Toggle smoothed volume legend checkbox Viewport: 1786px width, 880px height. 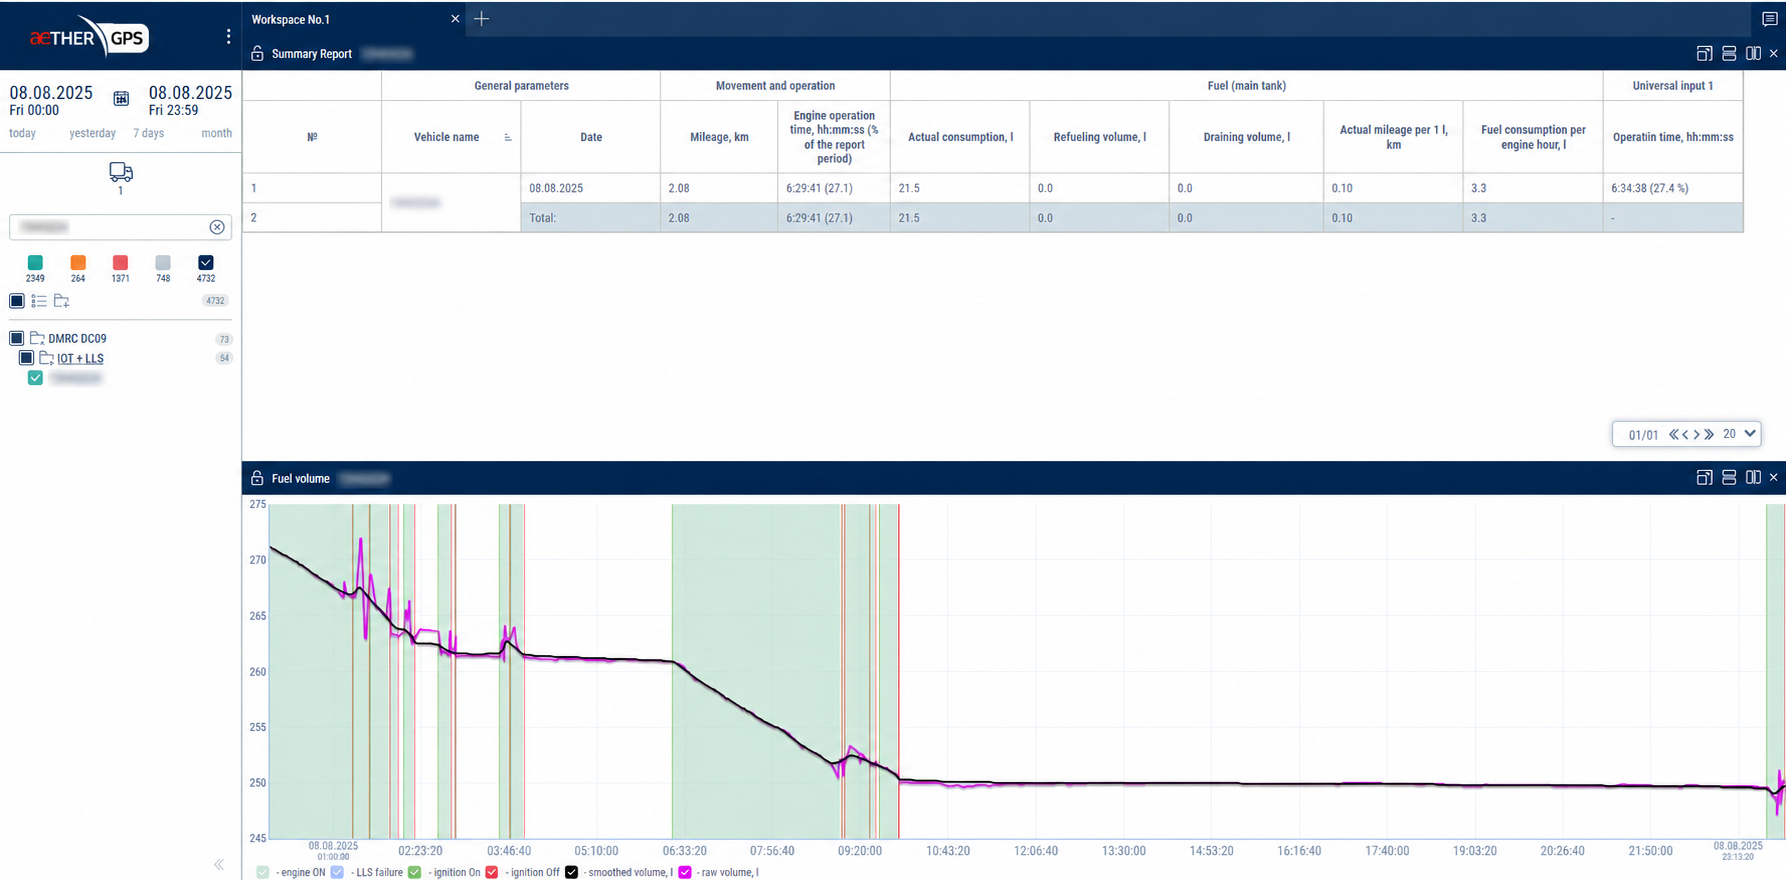(572, 872)
